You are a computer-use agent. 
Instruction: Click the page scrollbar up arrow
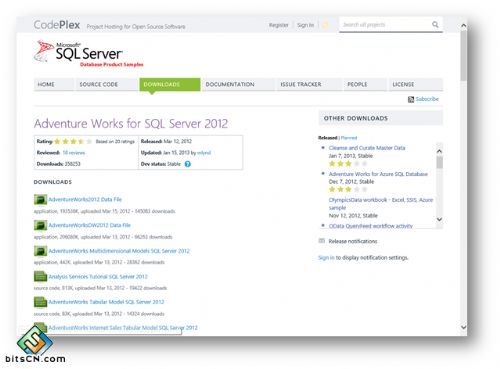click(x=464, y=25)
